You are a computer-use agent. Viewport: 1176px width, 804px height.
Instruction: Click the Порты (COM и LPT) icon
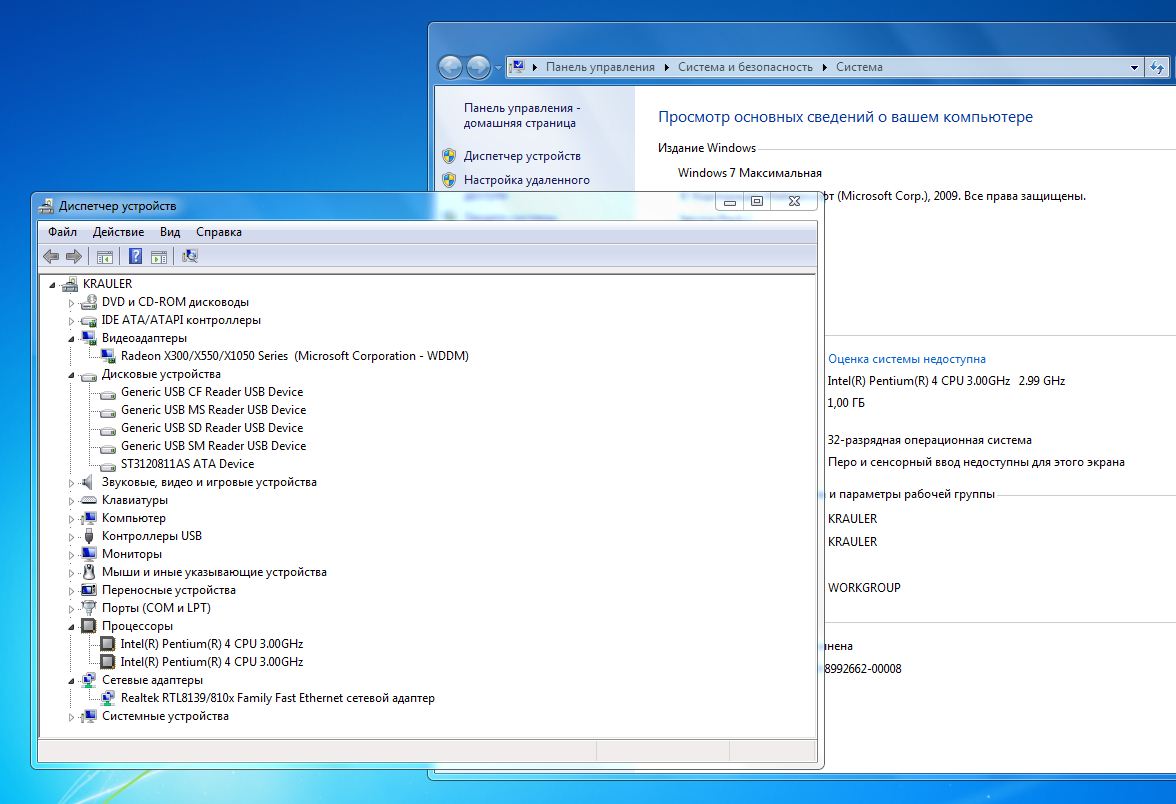[x=88, y=608]
